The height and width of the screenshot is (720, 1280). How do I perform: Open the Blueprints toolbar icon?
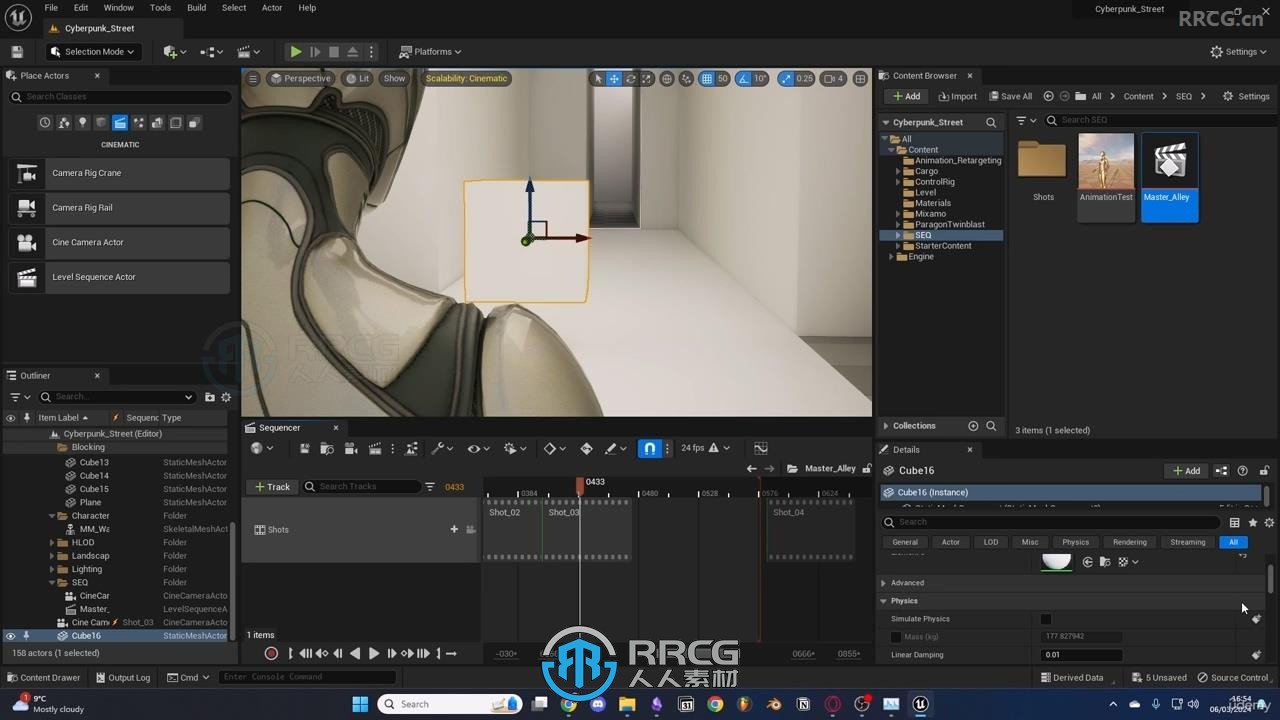click(x=211, y=52)
